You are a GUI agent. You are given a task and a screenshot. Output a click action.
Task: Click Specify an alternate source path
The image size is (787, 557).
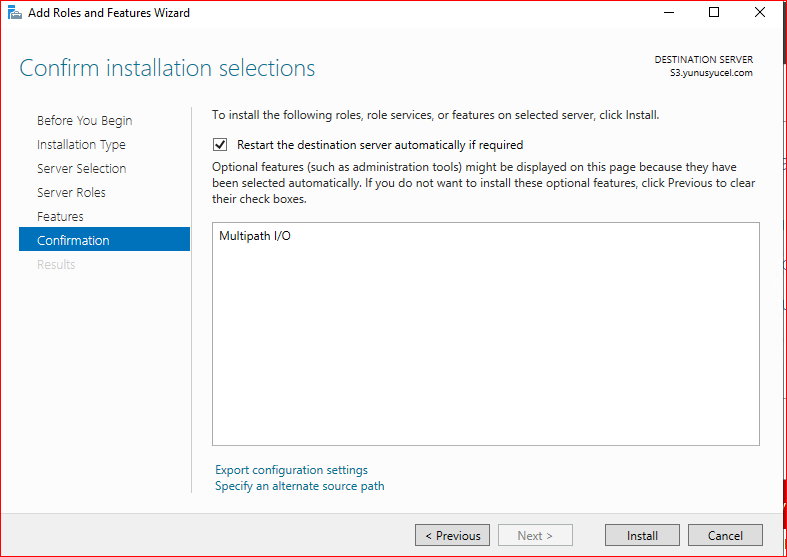[x=299, y=486]
